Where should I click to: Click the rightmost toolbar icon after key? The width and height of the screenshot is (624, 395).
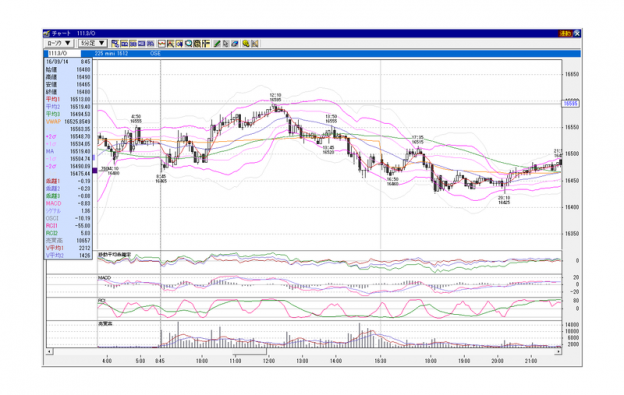(255, 43)
